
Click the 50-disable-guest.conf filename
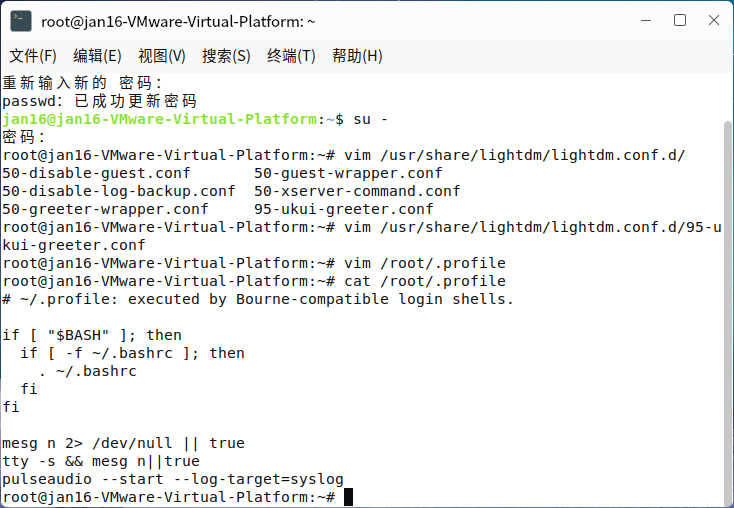coord(96,173)
